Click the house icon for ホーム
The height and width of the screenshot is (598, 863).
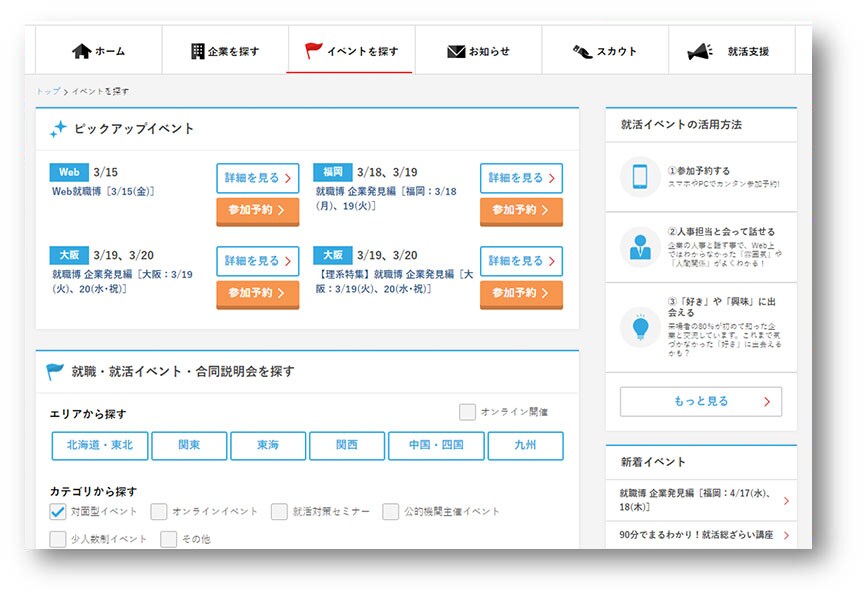[81, 51]
